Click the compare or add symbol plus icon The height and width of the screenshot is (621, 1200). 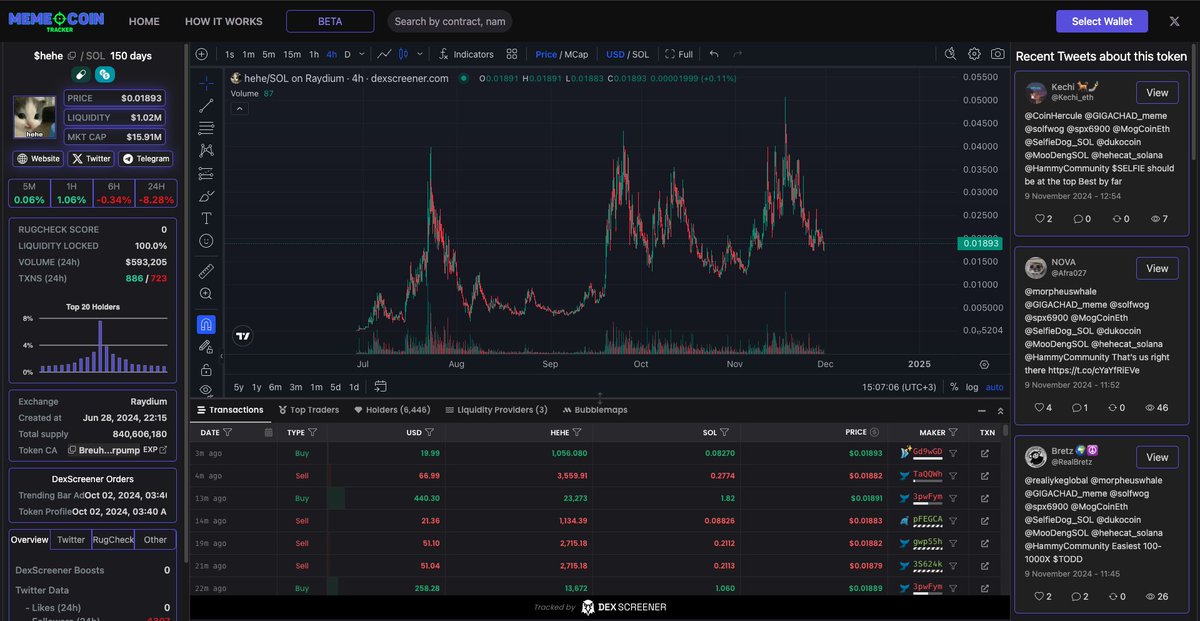[x=202, y=54]
